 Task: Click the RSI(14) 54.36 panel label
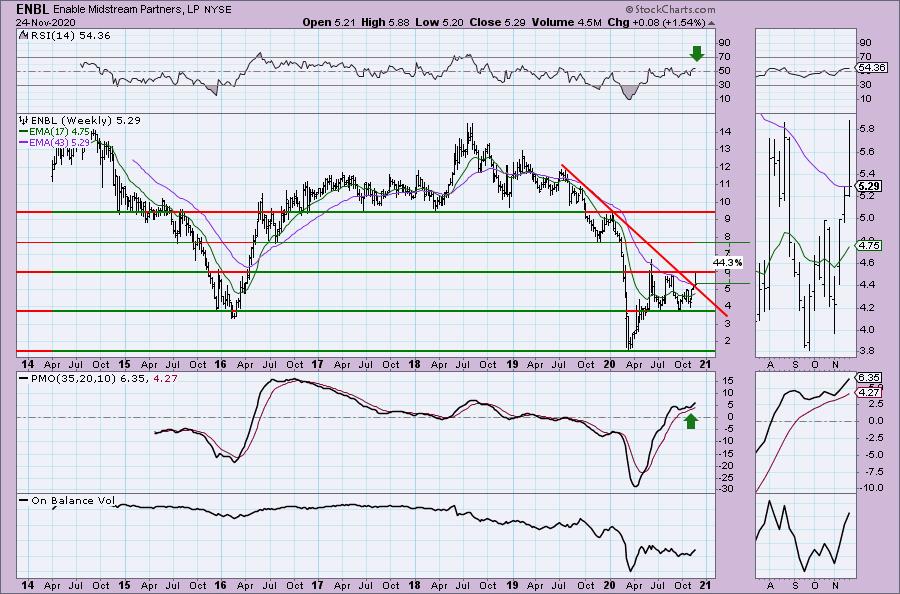(70, 35)
